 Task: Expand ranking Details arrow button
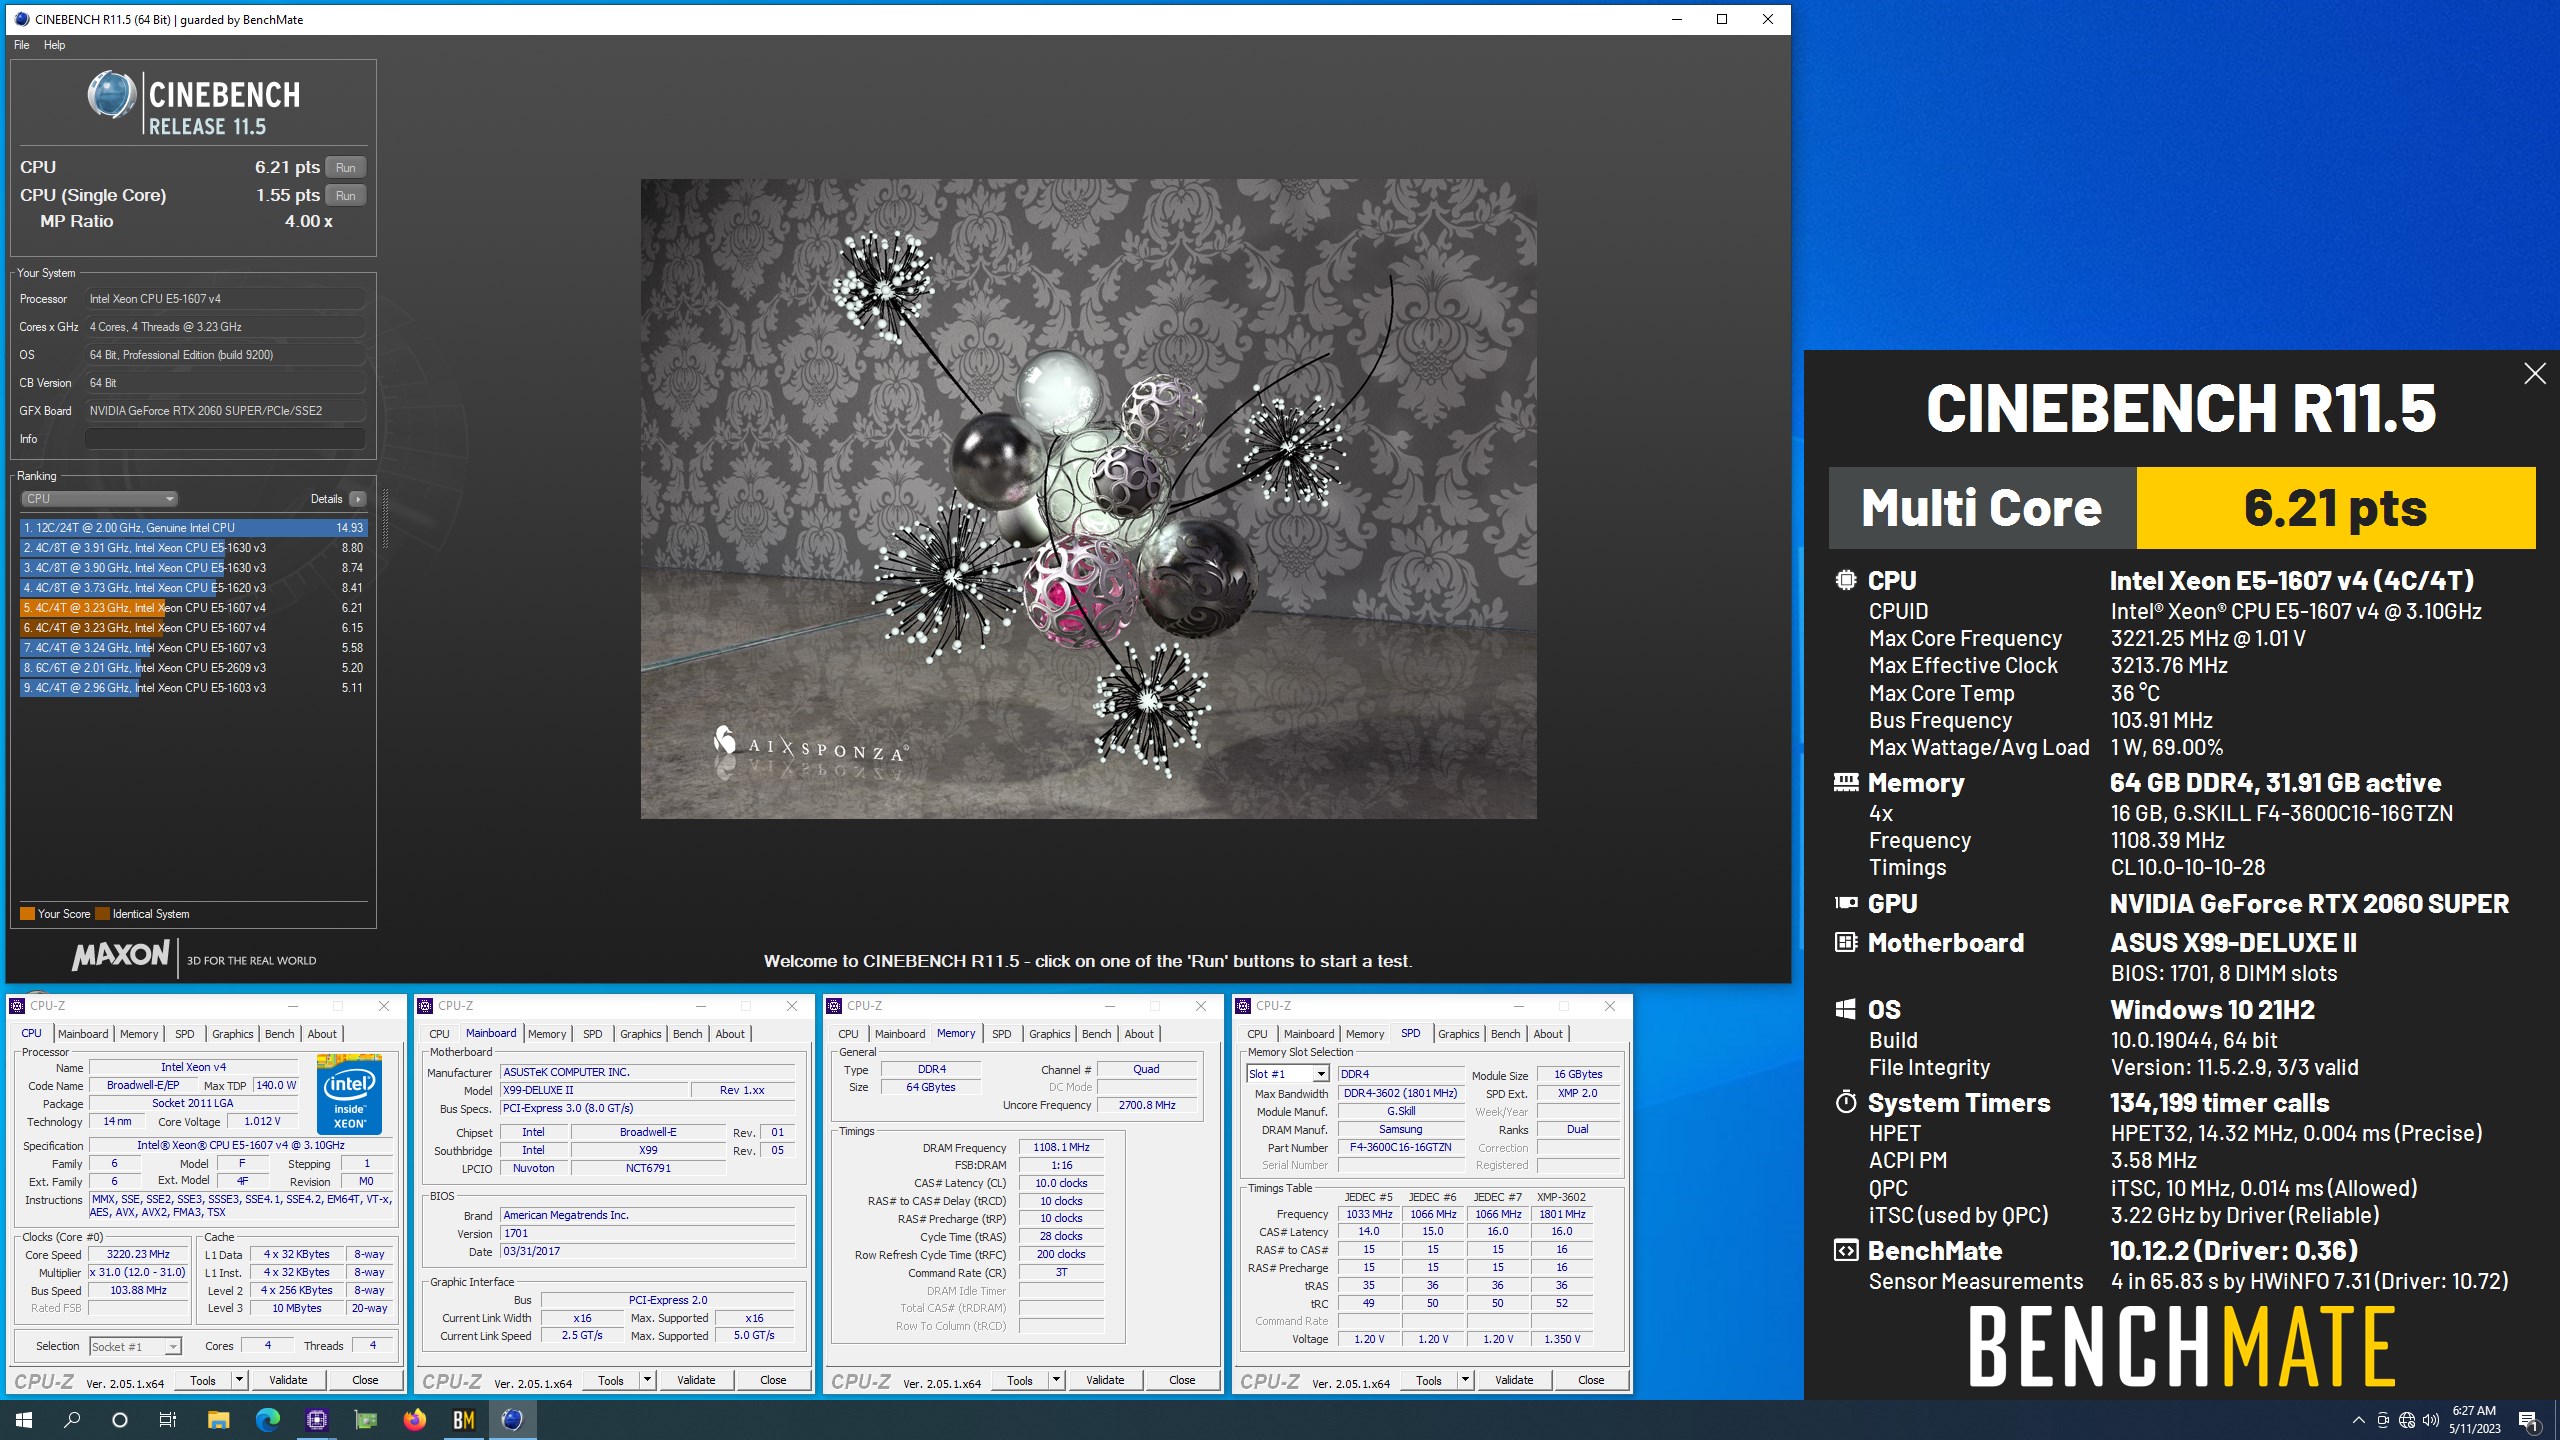pos(358,499)
